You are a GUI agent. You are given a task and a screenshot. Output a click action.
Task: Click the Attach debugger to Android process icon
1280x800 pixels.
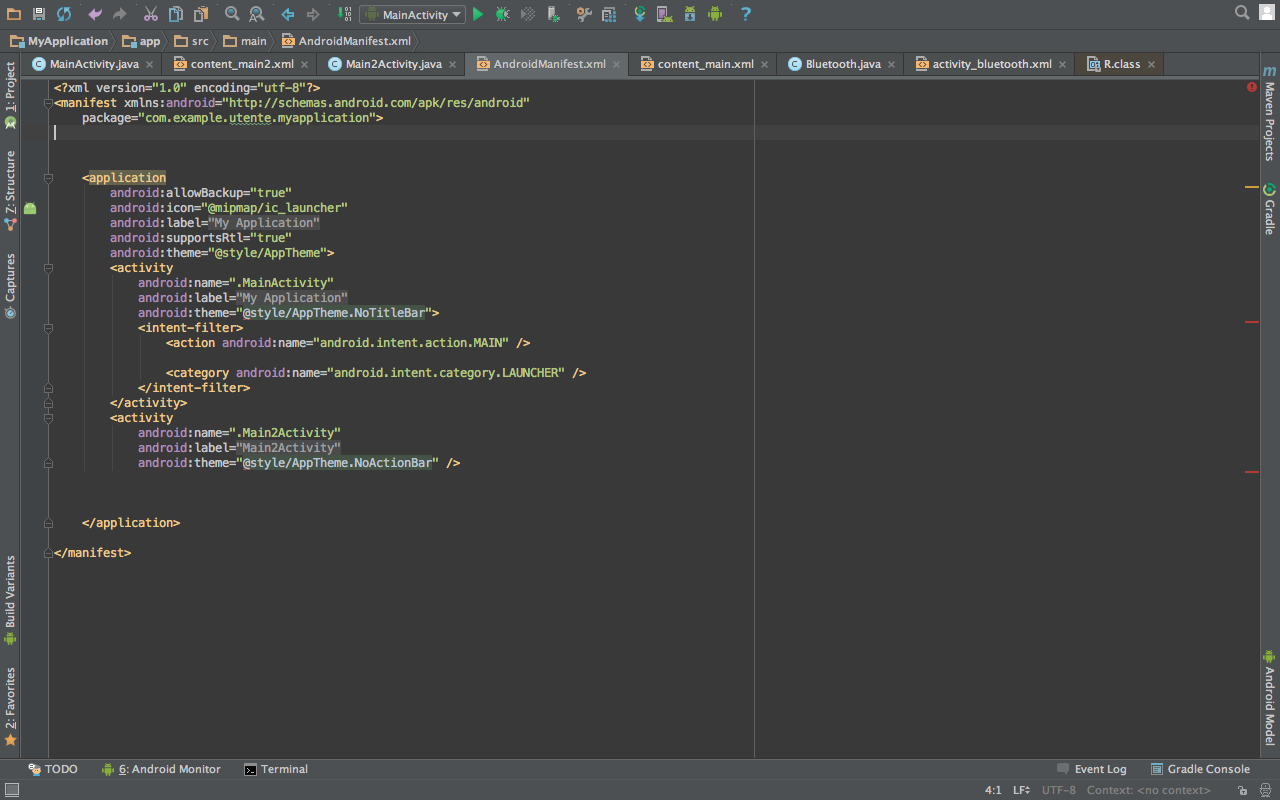click(554, 14)
